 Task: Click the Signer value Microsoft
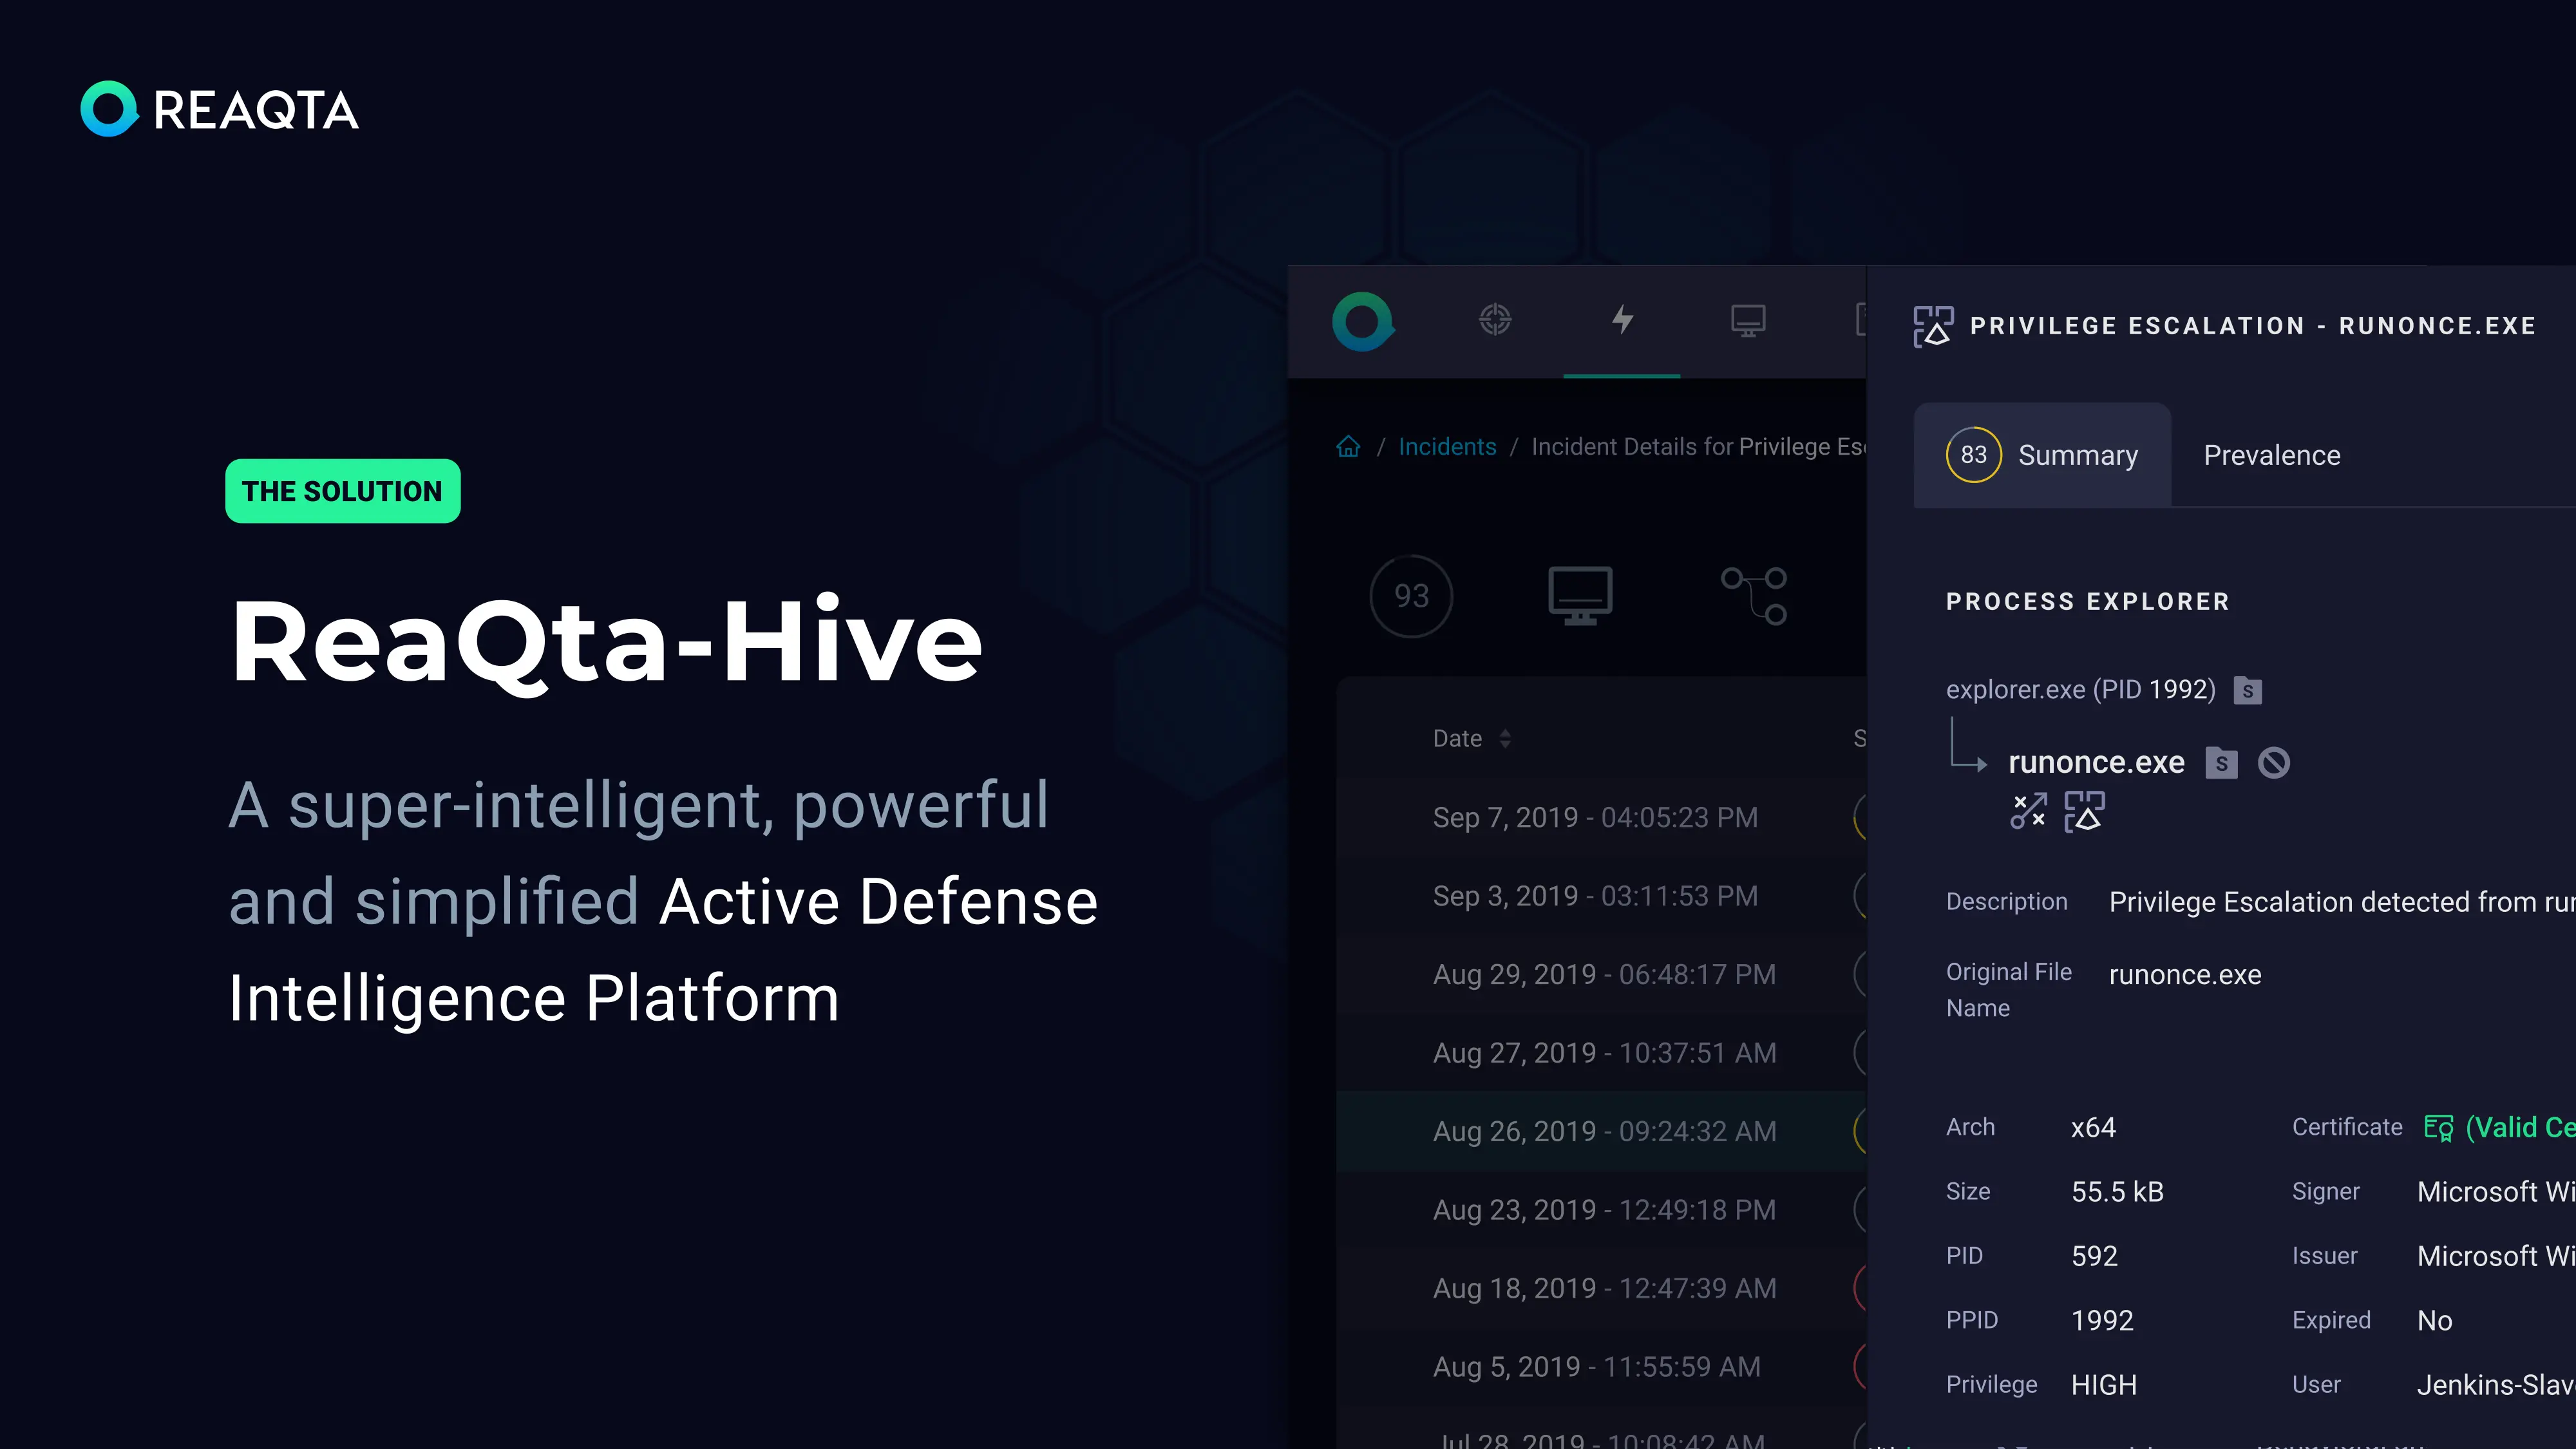pyautogui.click(x=2496, y=1192)
